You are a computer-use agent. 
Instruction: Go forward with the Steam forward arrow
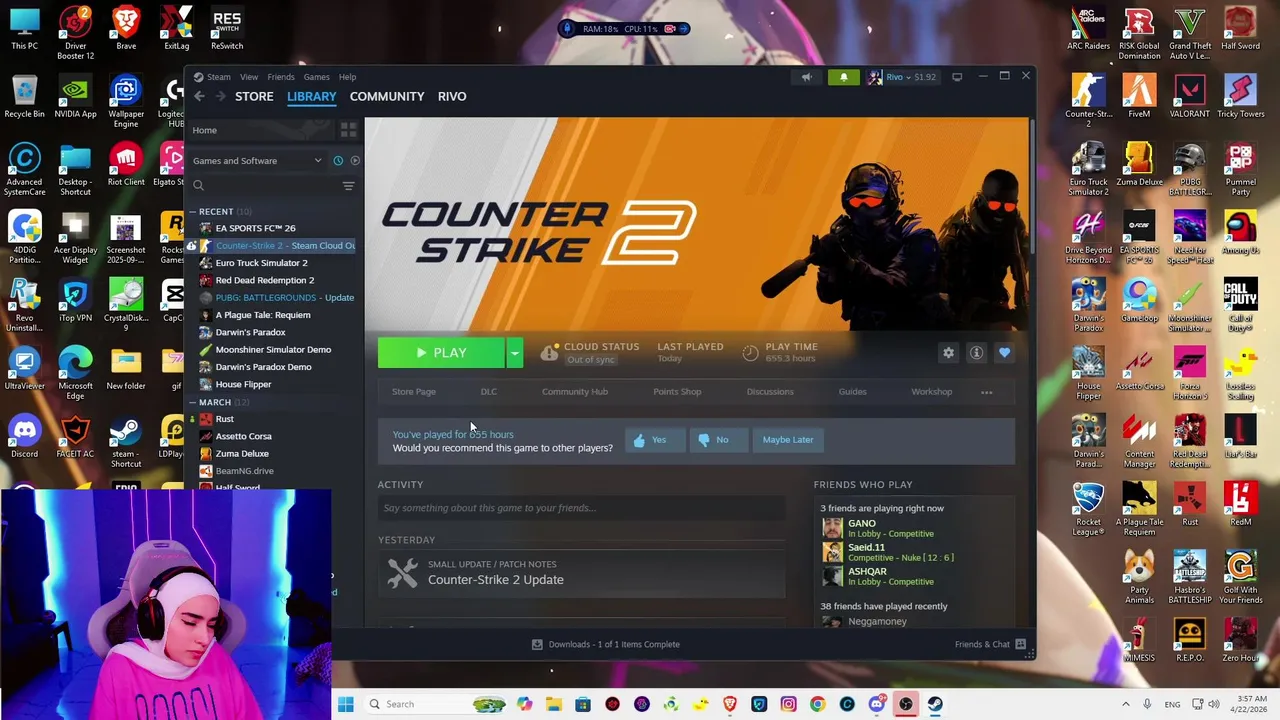coord(220,96)
